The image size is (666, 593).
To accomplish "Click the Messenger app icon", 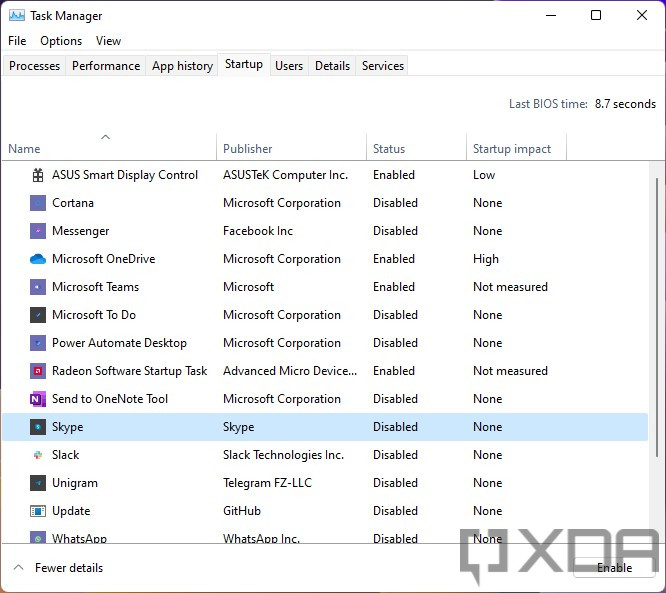I will (x=38, y=231).
